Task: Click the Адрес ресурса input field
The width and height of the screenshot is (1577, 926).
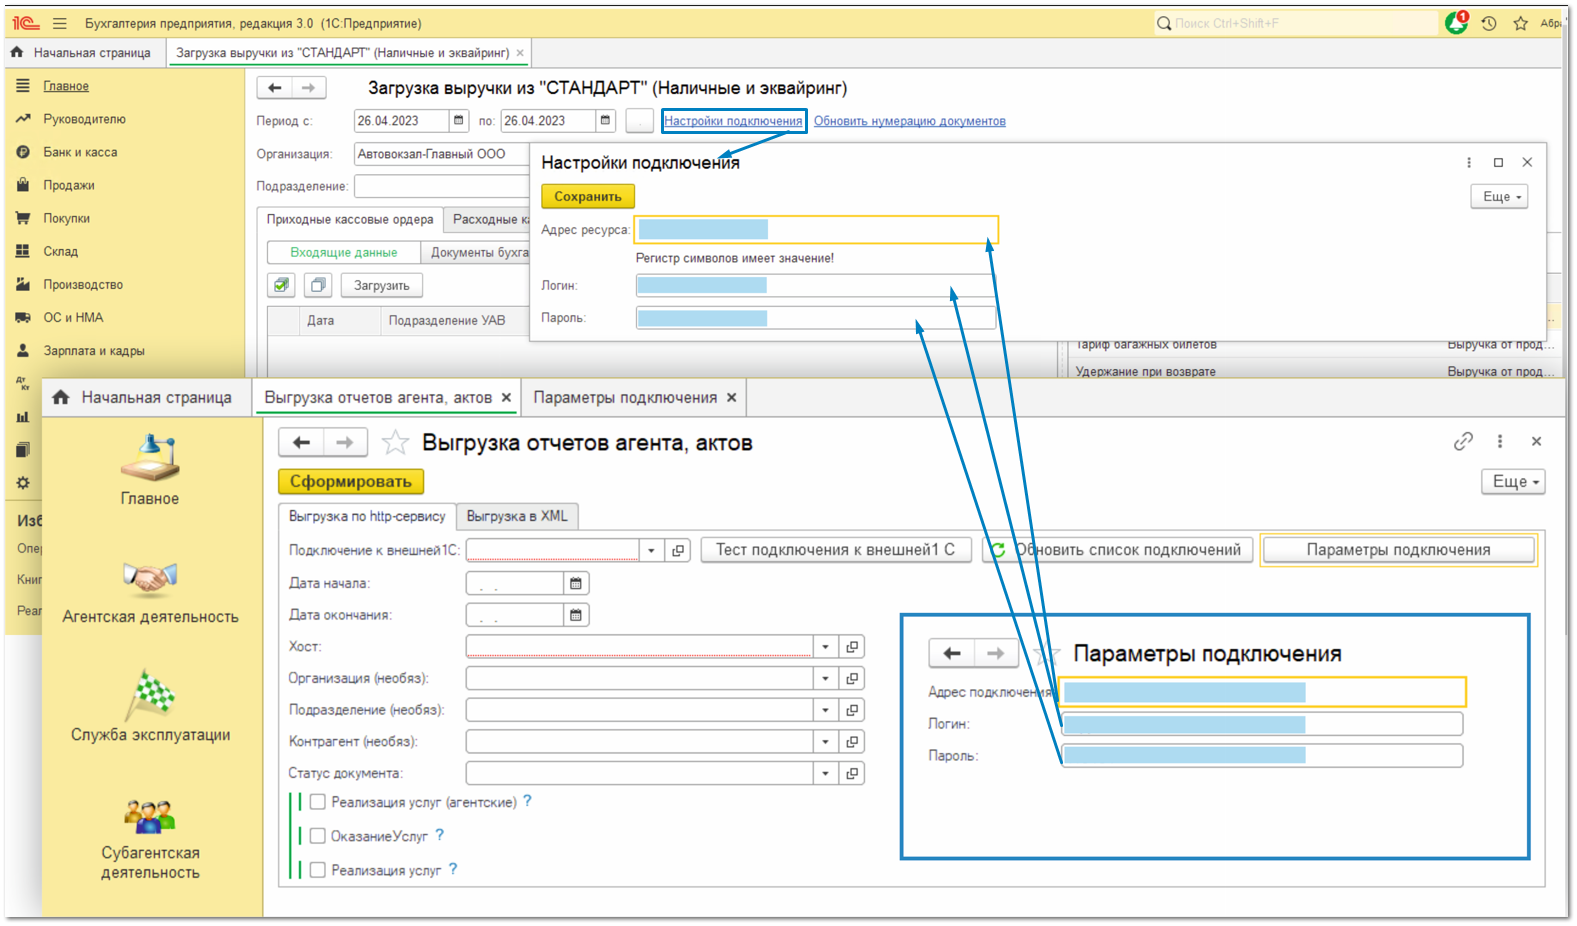Action: tap(816, 230)
